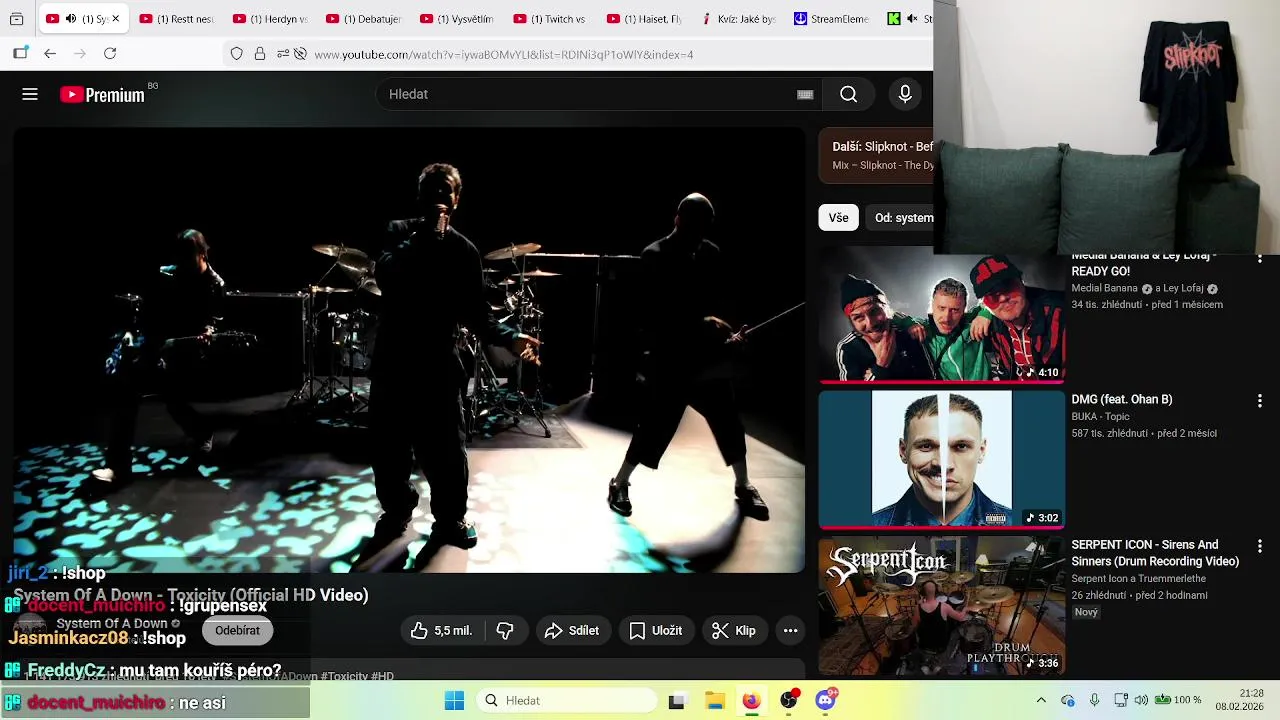This screenshot has height=720, width=1280.
Task: Open the on-screen keyboard in search box
Action: tap(805, 94)
